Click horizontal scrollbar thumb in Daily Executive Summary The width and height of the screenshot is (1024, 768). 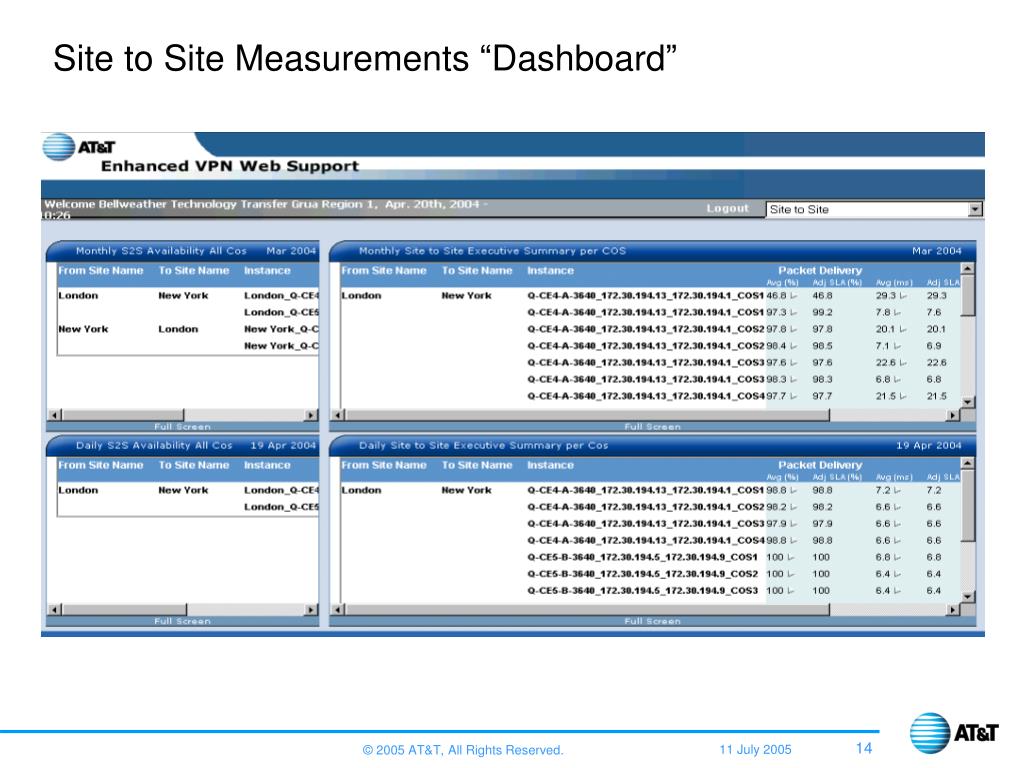(x=586, y=609)
